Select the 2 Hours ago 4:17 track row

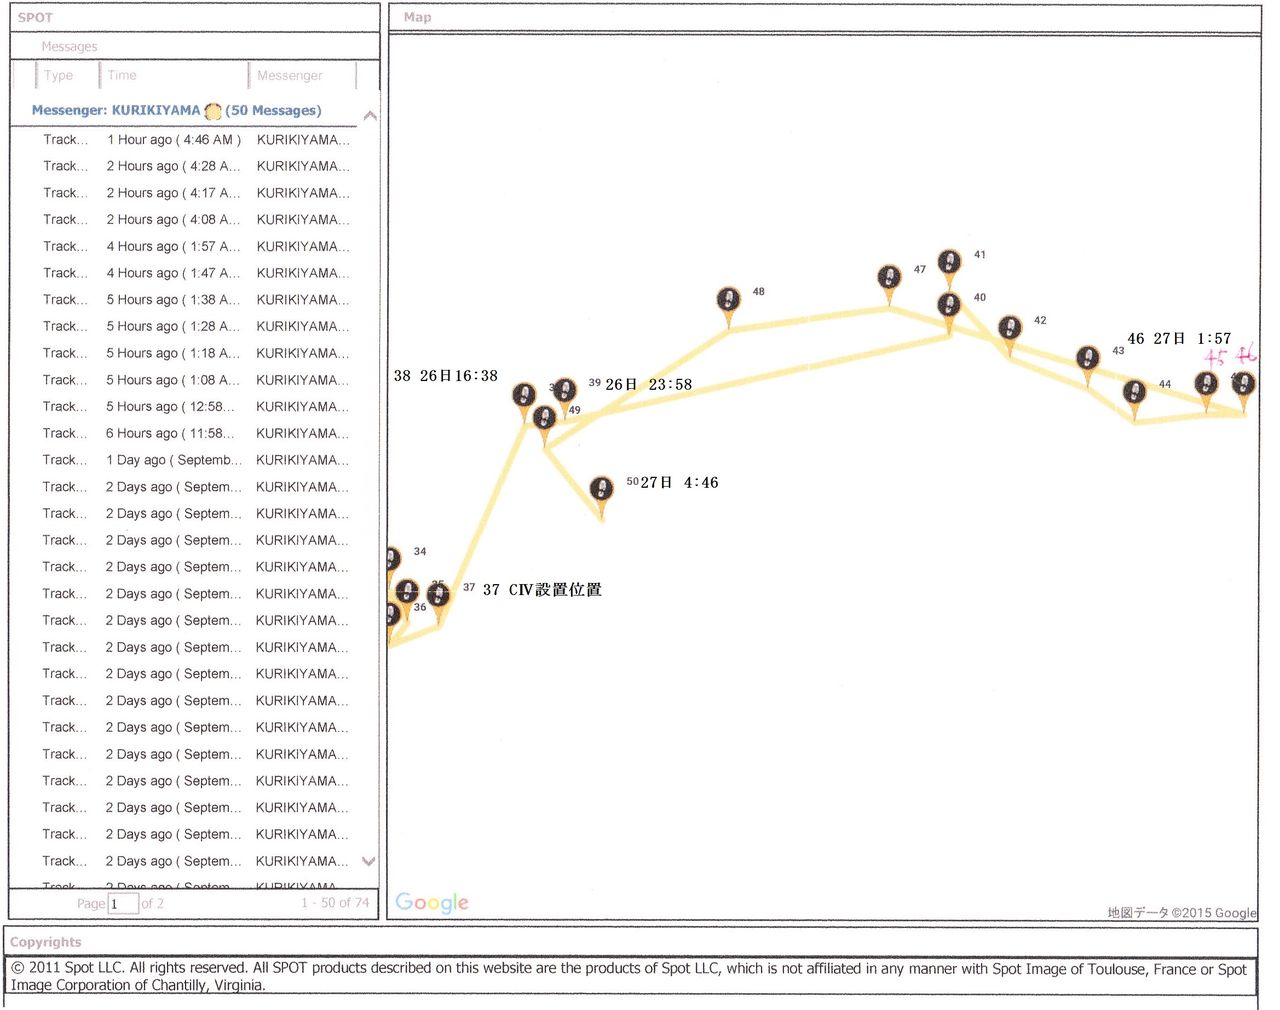coord(195,193)
